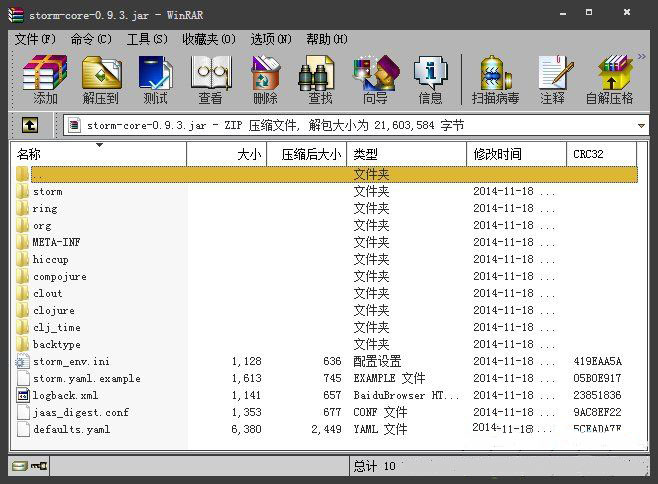Open the 收藏夹(O) menu
This screenshot has width=658, height=484.
(x=209, y=39)
